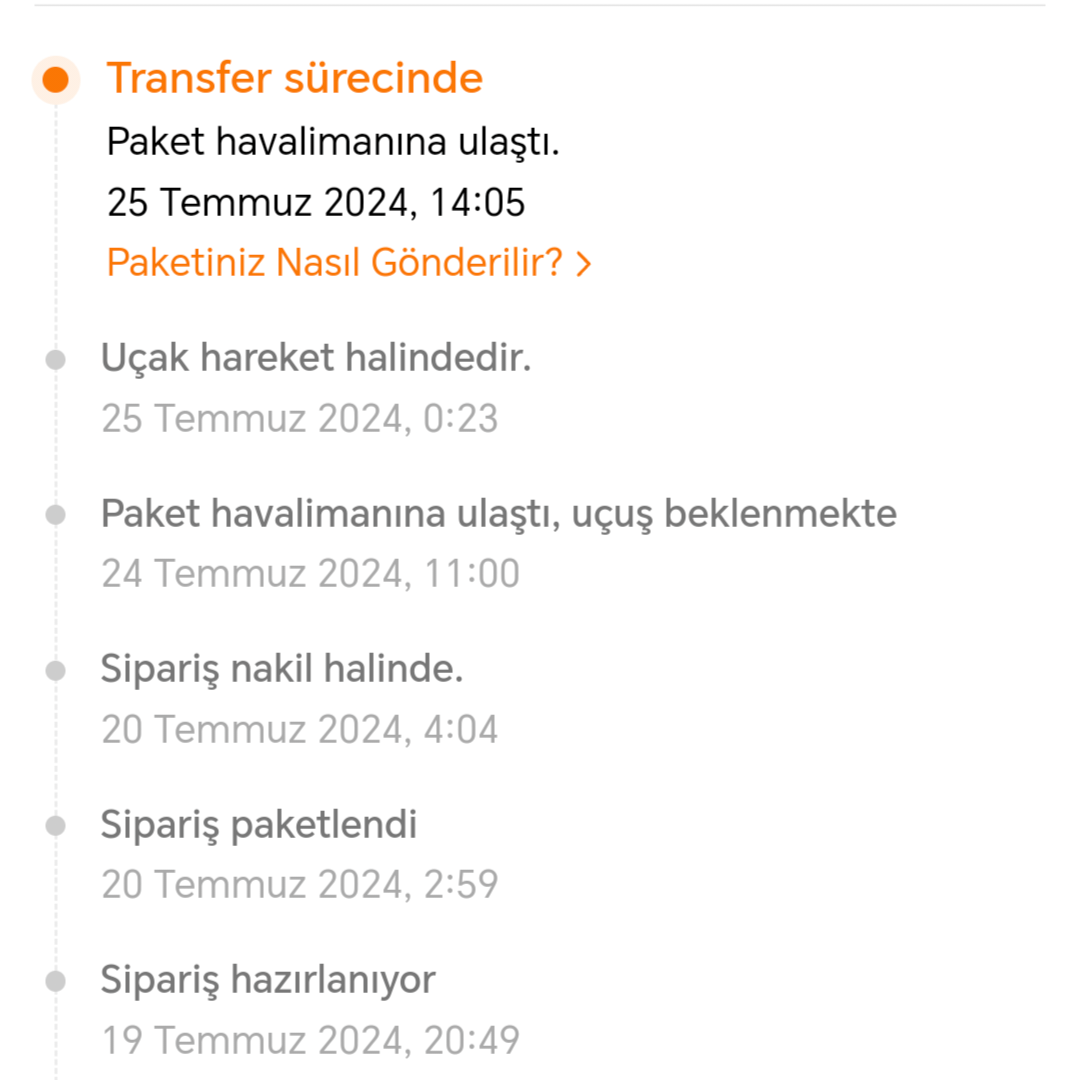Select 'Paket havalimanına ulaştı, uçuş beklenmekte' entry
The height and width of the screenshot is (1080, 1078).
(499, 514)
